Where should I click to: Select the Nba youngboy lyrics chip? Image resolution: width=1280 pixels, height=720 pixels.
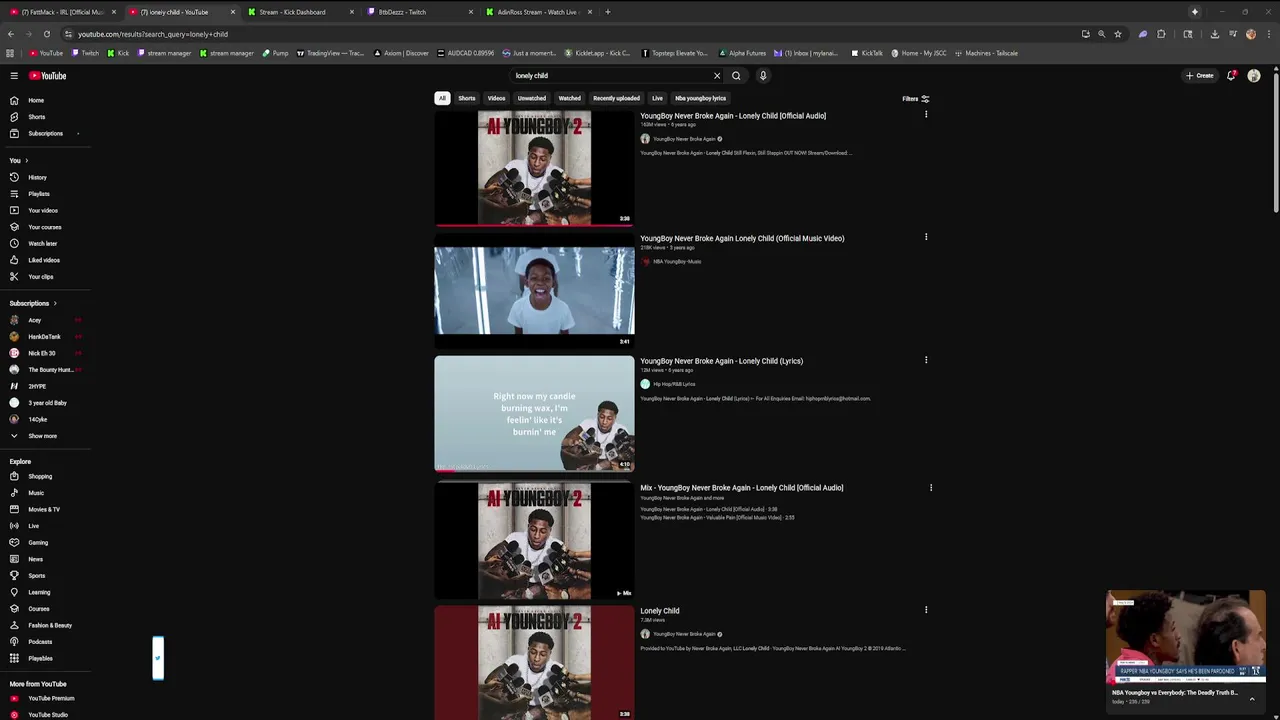click(700, 98)
